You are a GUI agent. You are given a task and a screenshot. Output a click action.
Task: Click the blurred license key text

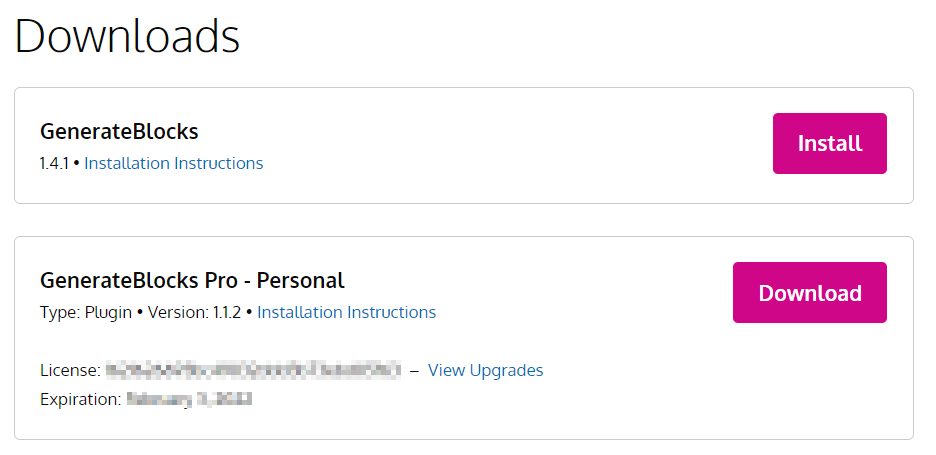point(253,370)
